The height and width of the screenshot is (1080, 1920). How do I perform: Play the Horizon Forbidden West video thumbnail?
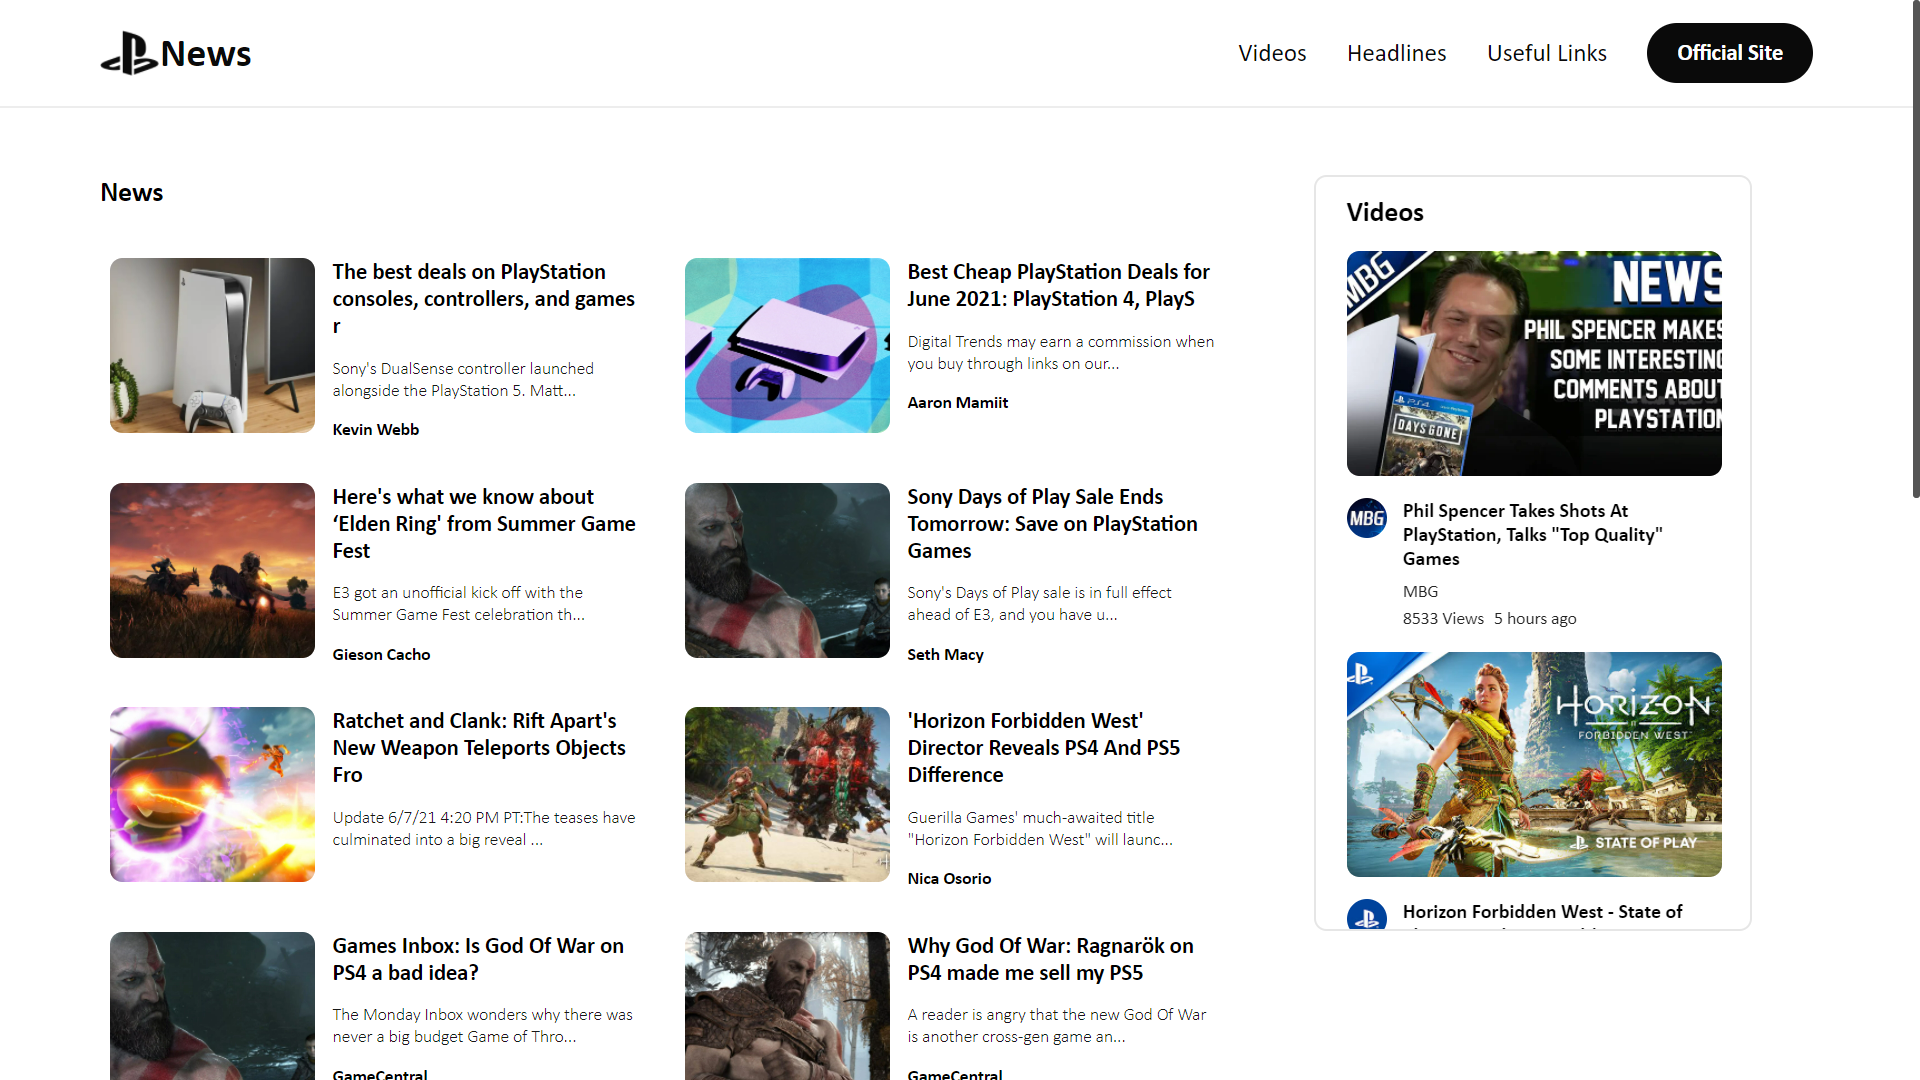(x=1534, y=764)
